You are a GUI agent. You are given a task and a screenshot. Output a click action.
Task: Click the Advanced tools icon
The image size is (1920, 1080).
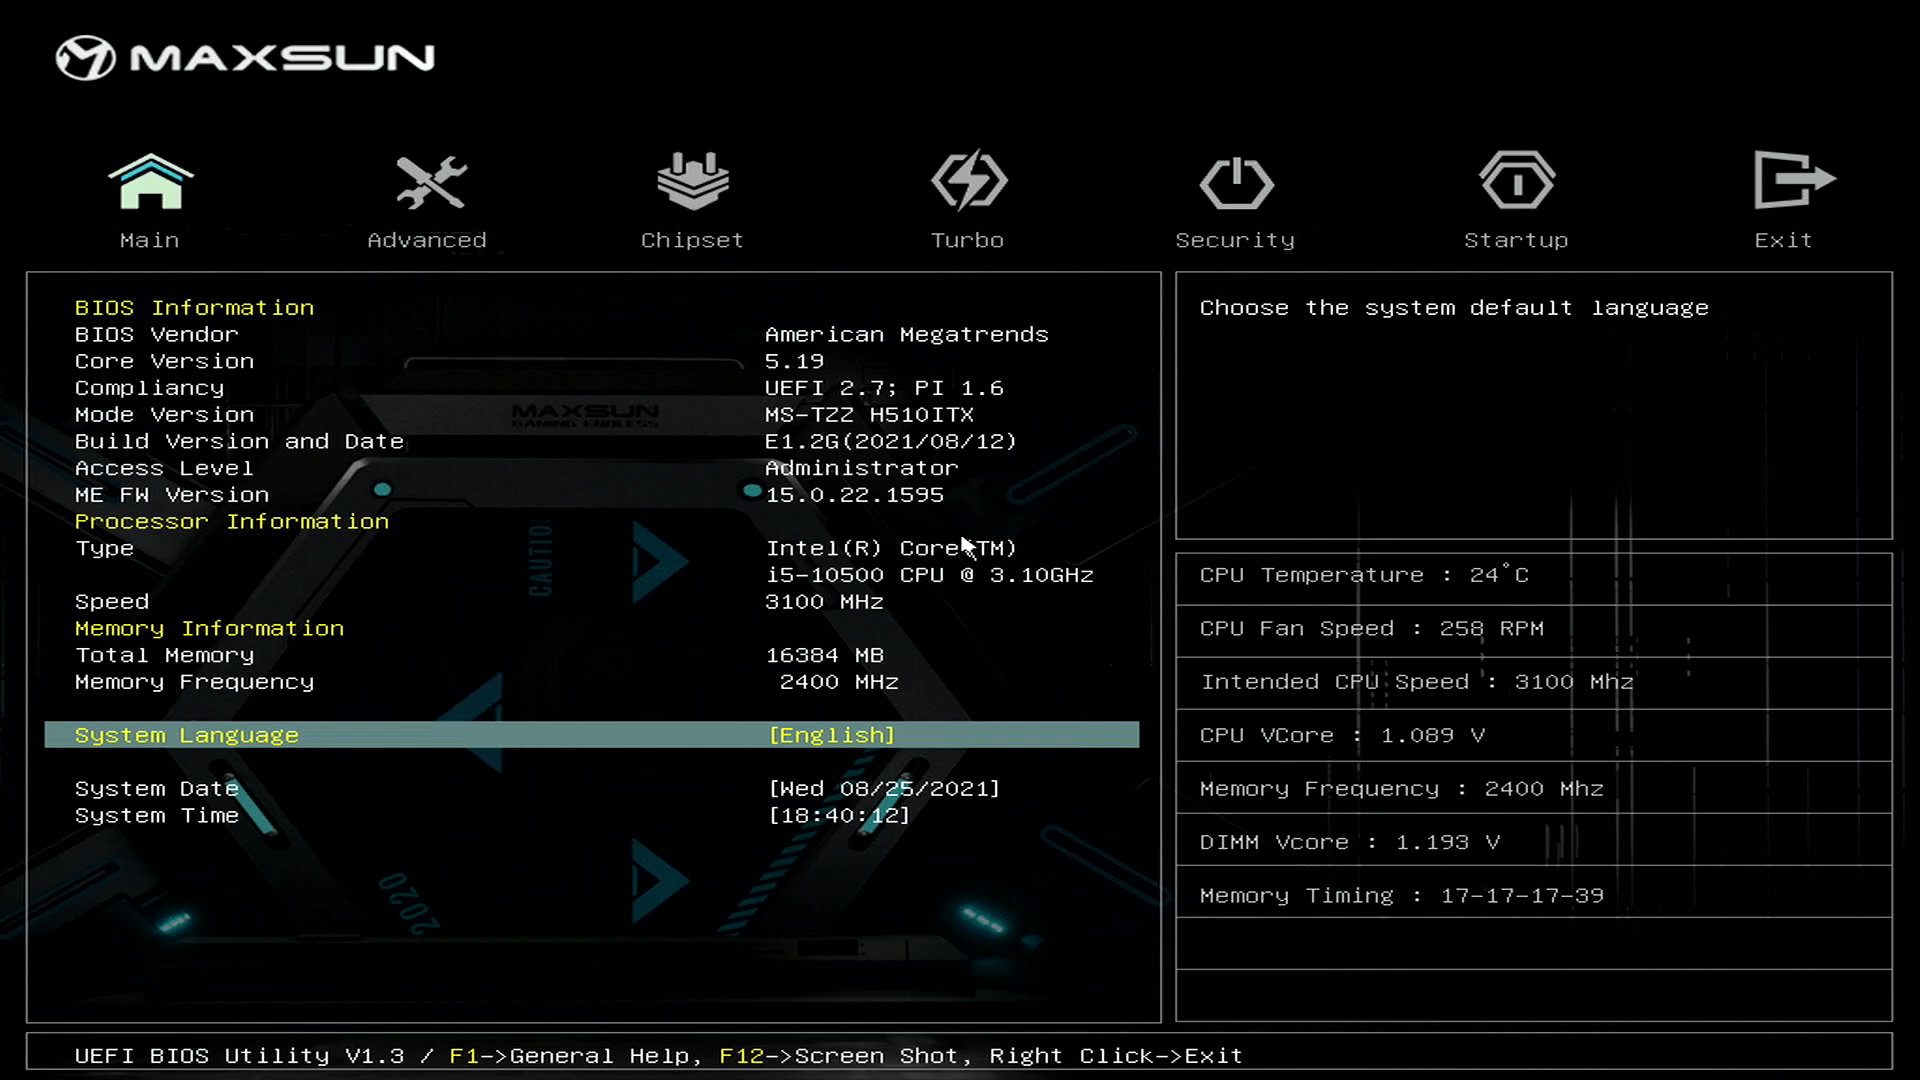click(x=430, y=182)
